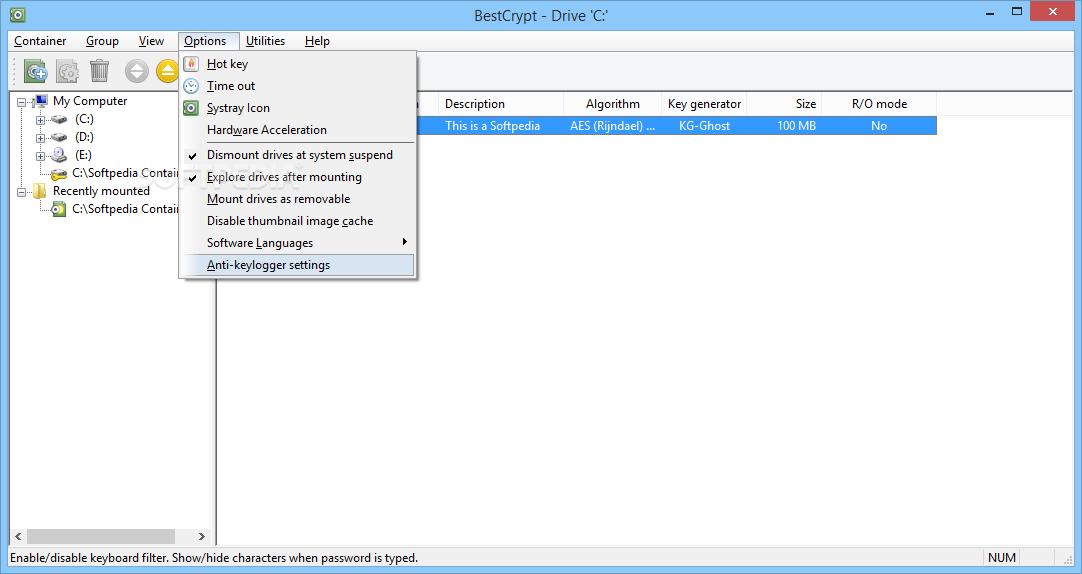1082x574 pixels.
Task: Collapse the My Computer tree node
Action: [x=21, y=102]
